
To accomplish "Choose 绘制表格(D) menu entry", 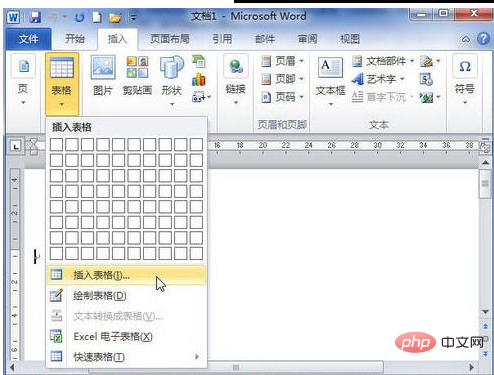I will click(126, 295).
